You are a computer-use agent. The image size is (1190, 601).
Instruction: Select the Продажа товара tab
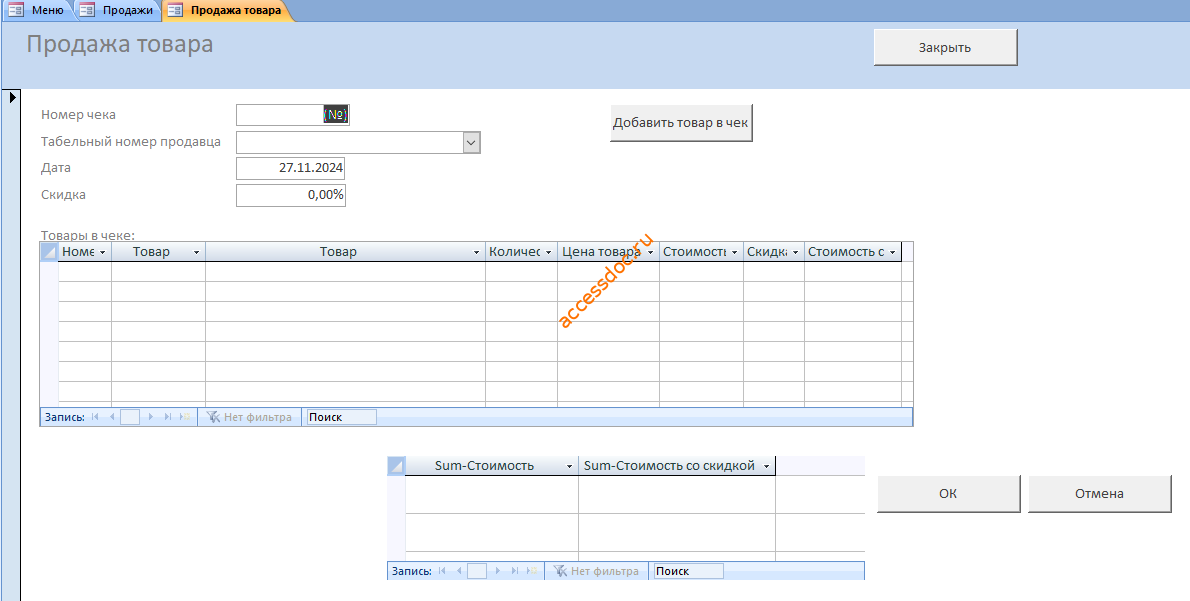pos(227,11)
